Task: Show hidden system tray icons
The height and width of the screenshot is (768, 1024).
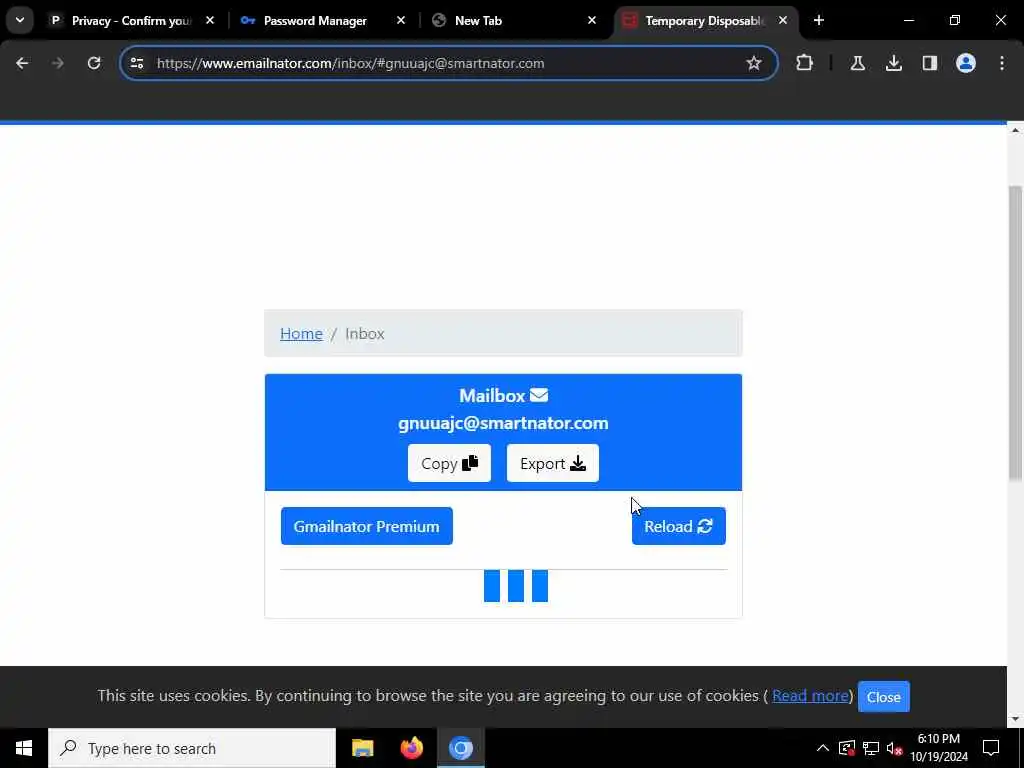Action: pyautogui.click(x=822, y=748)
